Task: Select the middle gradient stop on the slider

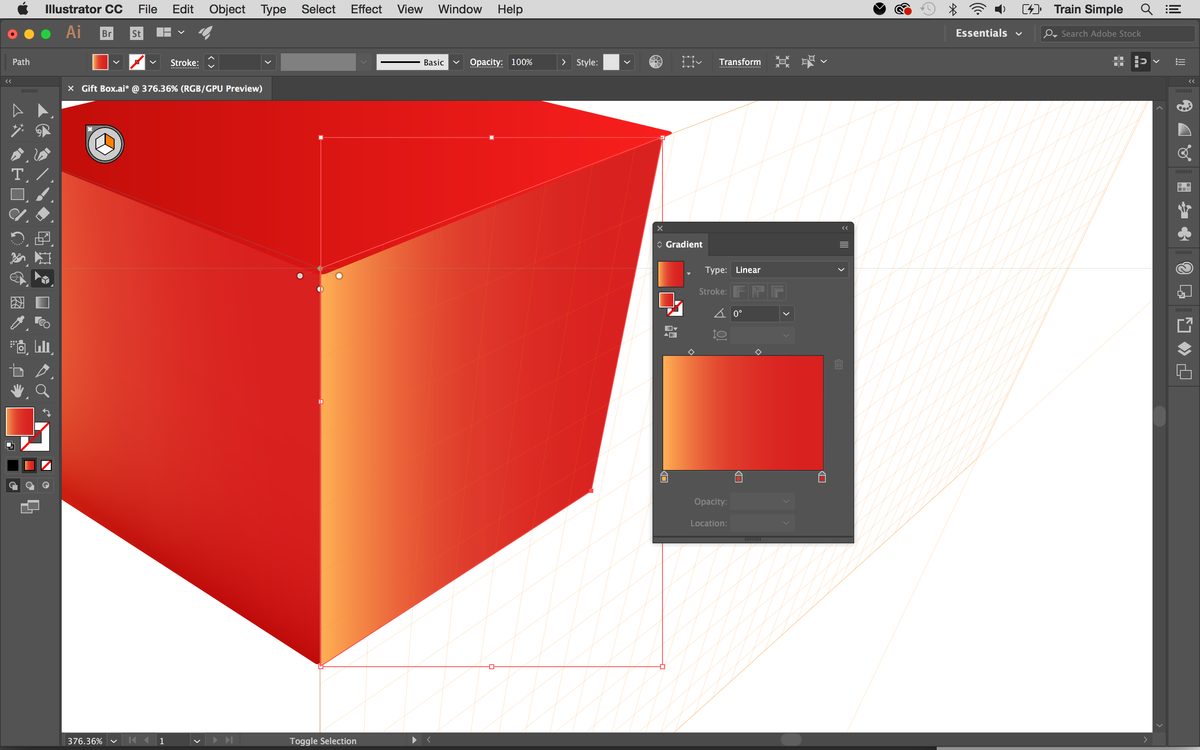Action: (739, 477)
